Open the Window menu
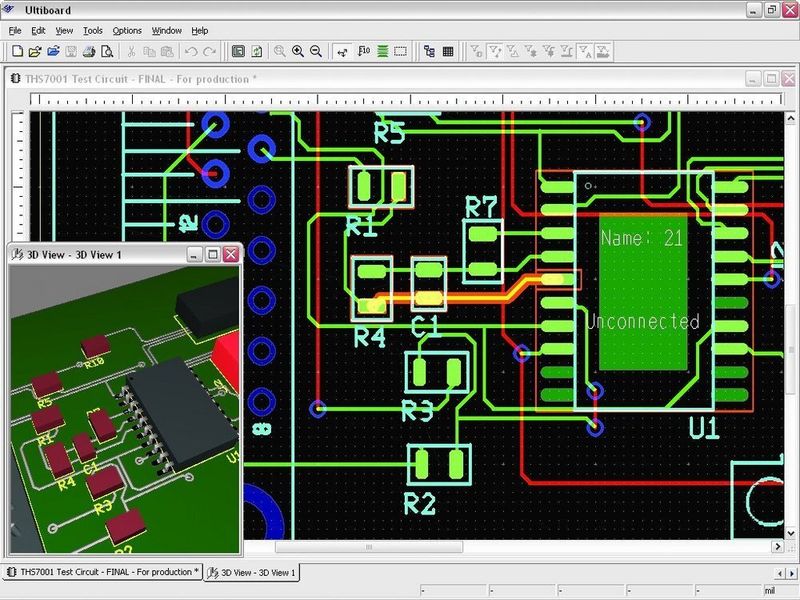Screen dimensions: 800x600 pos(167,31)
